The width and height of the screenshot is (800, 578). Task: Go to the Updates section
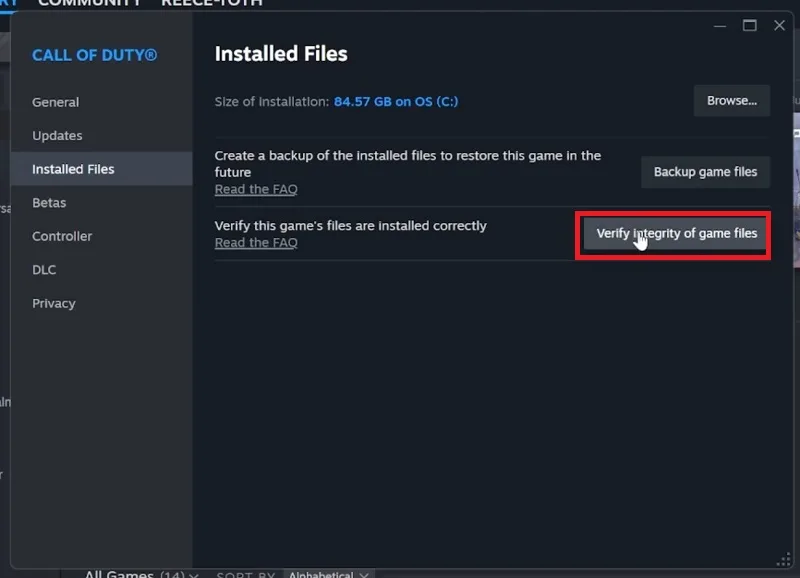[57, 136]
